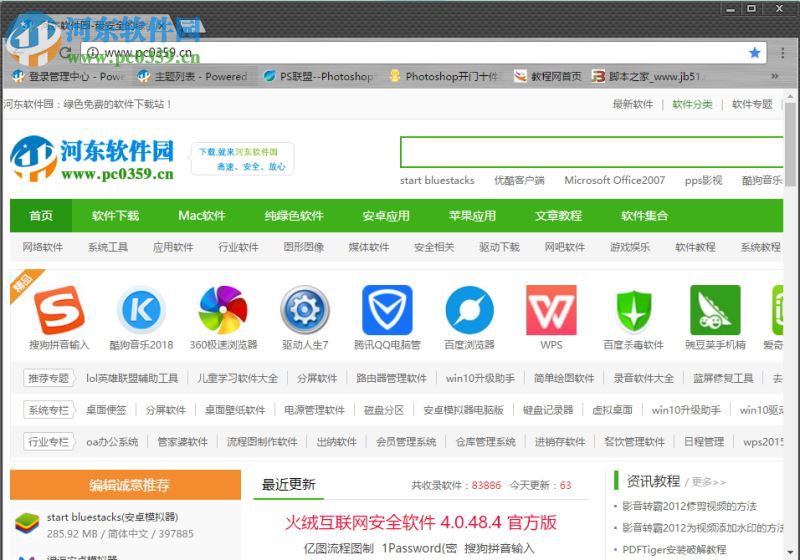Click the 软件分类 top link
Viewport: 800px width, 560px height.
pos(692,104)
